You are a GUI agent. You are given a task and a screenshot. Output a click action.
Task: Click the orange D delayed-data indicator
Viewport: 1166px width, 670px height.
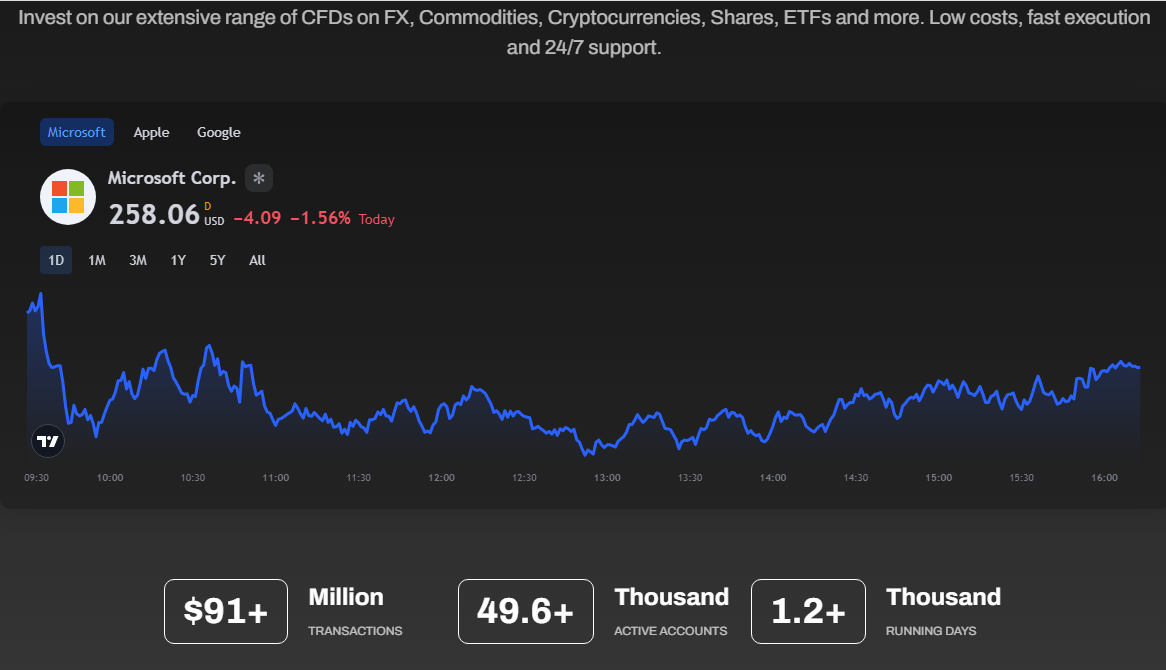[207, 206]
